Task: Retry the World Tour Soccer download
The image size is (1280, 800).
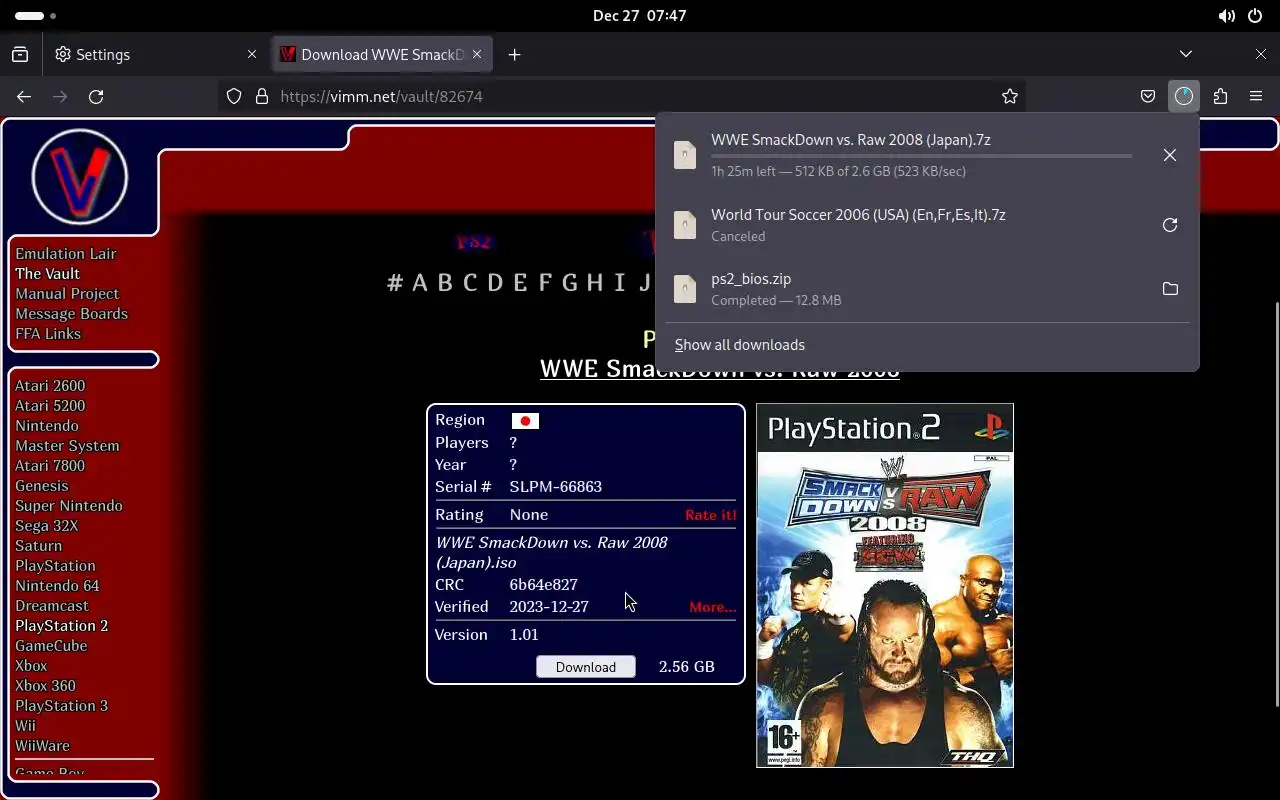Action: coord(1169,225)
